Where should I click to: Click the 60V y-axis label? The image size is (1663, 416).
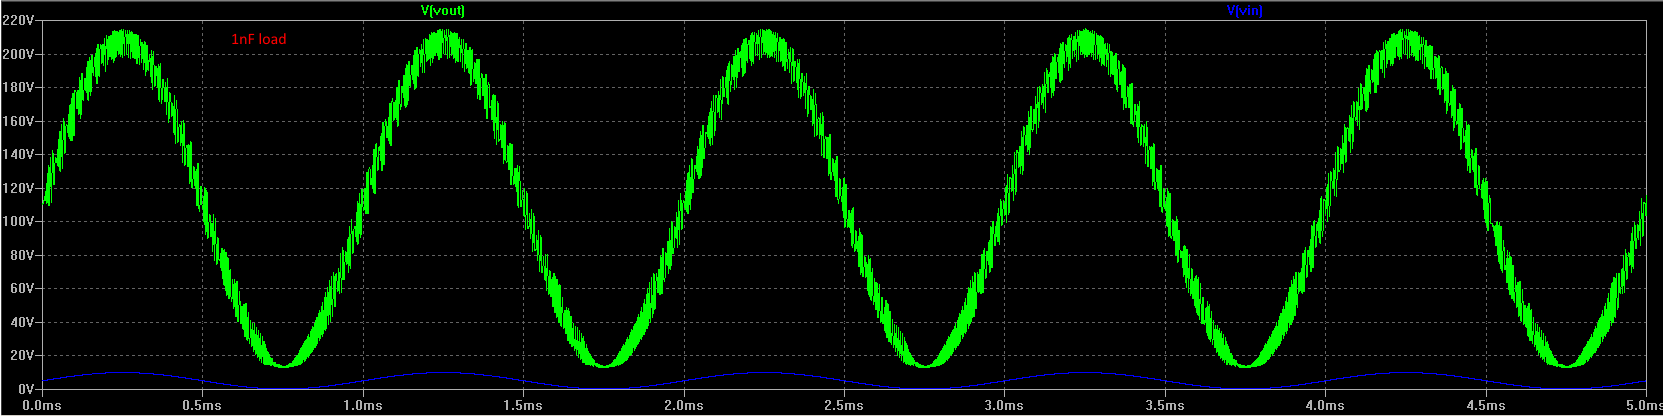click(x=22, y=288)
